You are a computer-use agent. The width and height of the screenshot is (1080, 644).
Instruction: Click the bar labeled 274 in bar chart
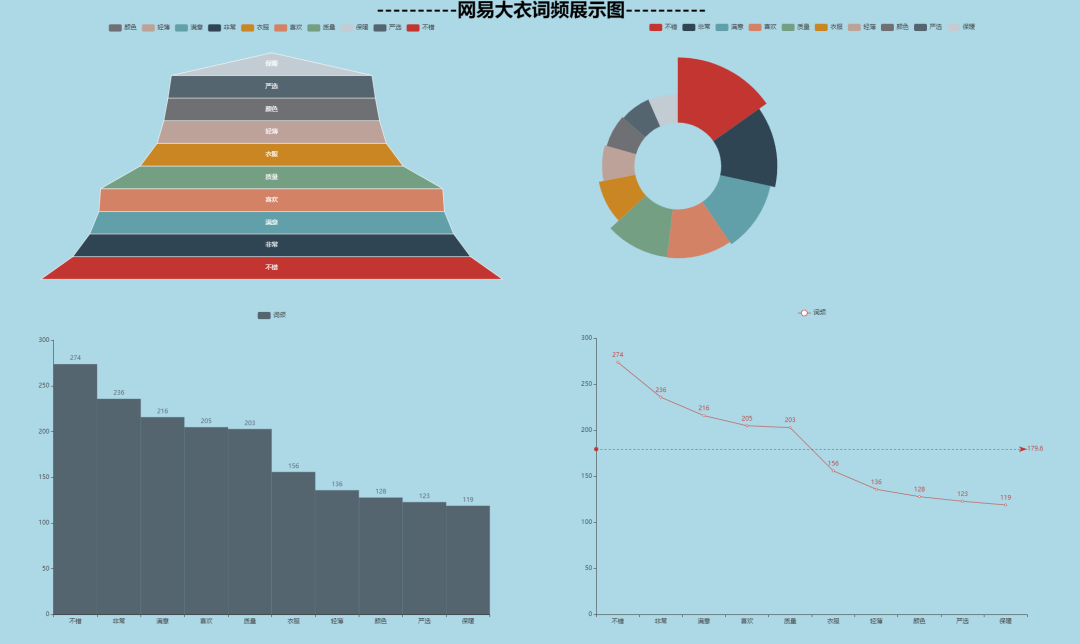75,489
